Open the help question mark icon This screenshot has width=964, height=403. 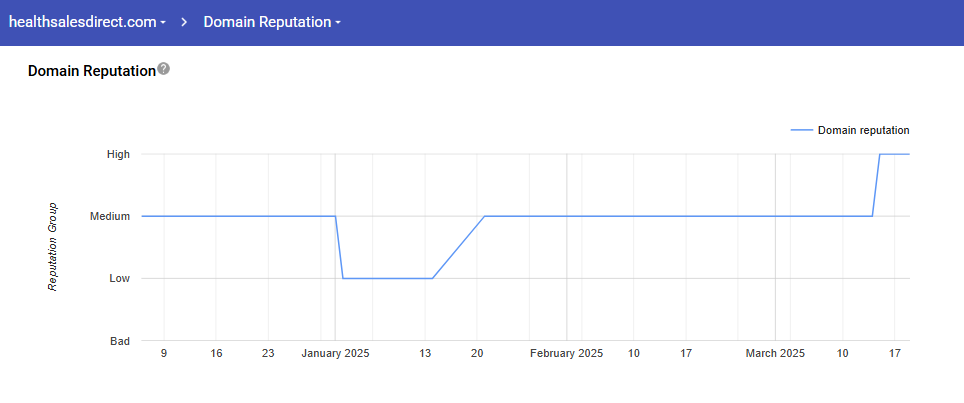point(164,70)
